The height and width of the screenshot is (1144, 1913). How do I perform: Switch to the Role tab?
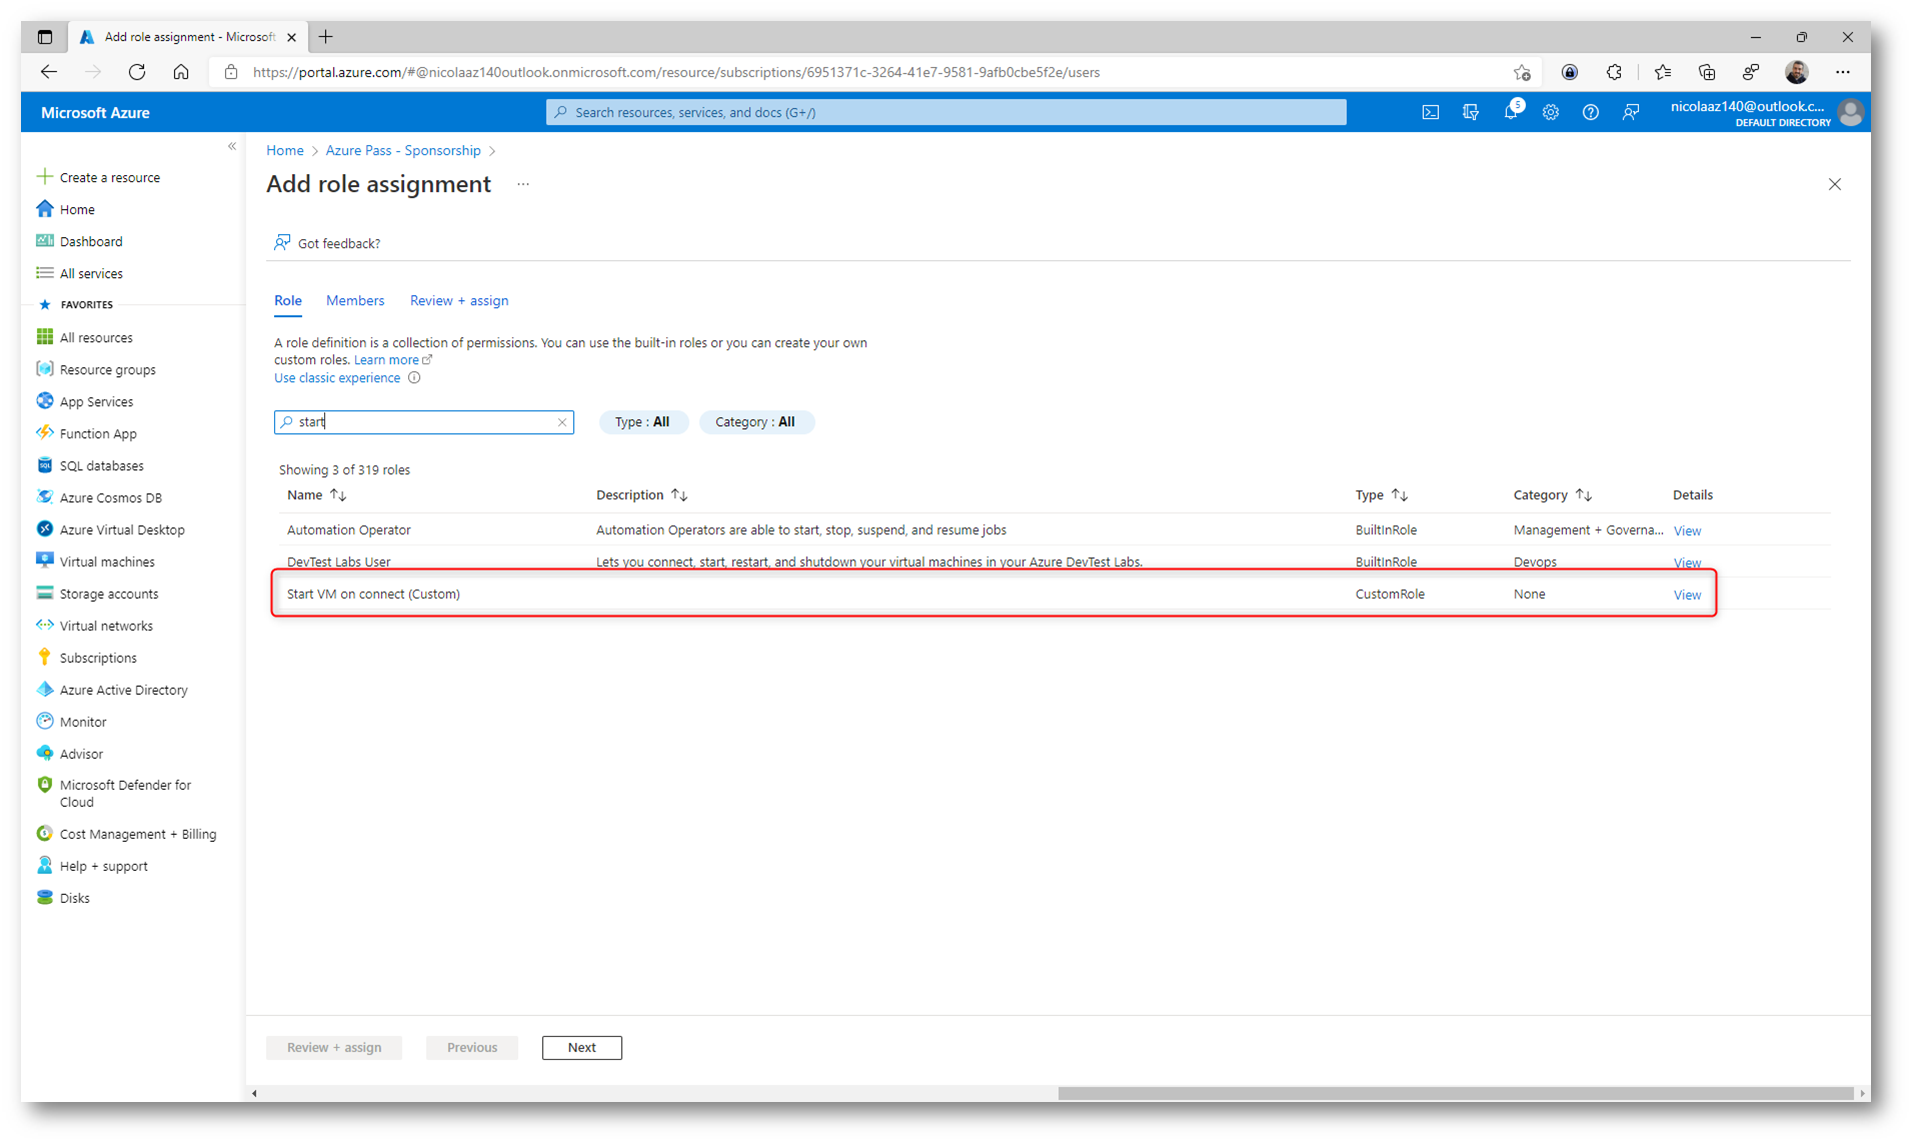[x=288, y=300]
